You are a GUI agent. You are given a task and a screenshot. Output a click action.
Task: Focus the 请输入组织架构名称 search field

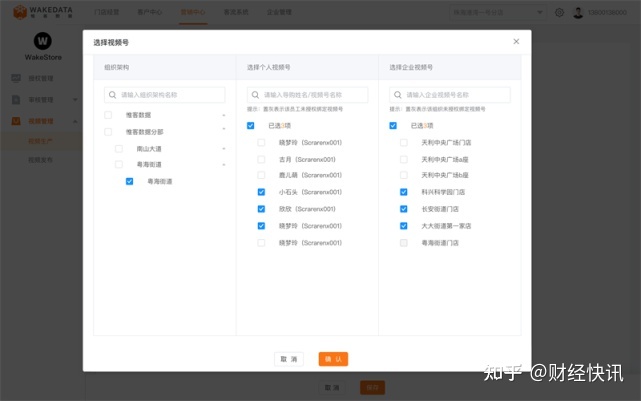164,95
